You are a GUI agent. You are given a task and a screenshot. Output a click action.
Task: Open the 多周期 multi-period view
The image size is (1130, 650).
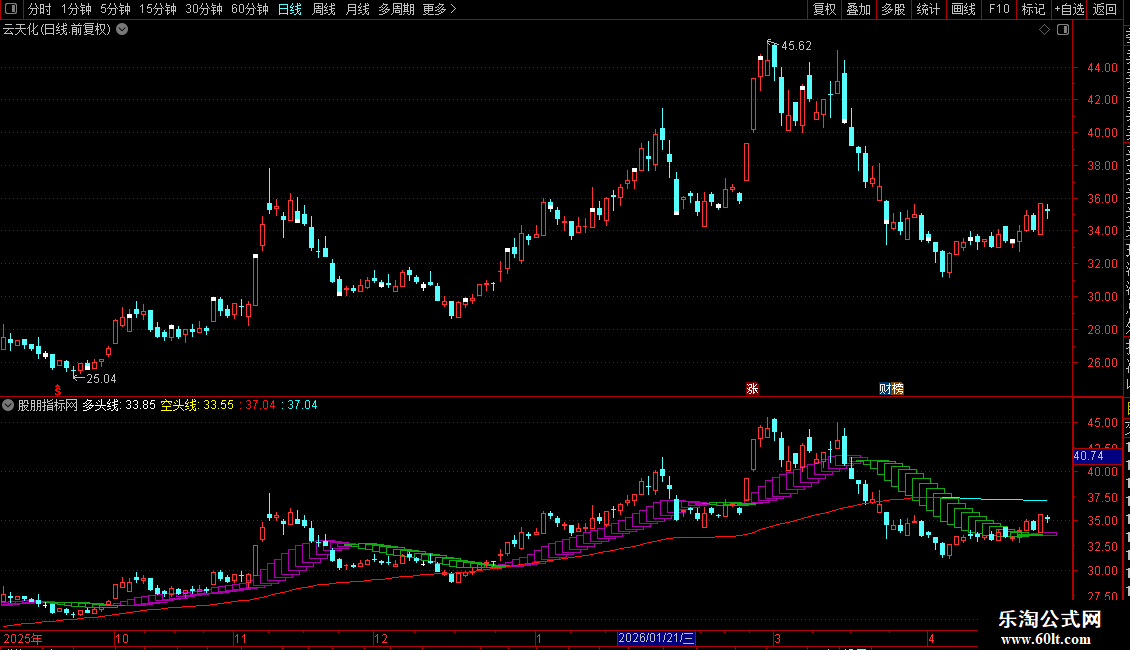pos(396,9)
